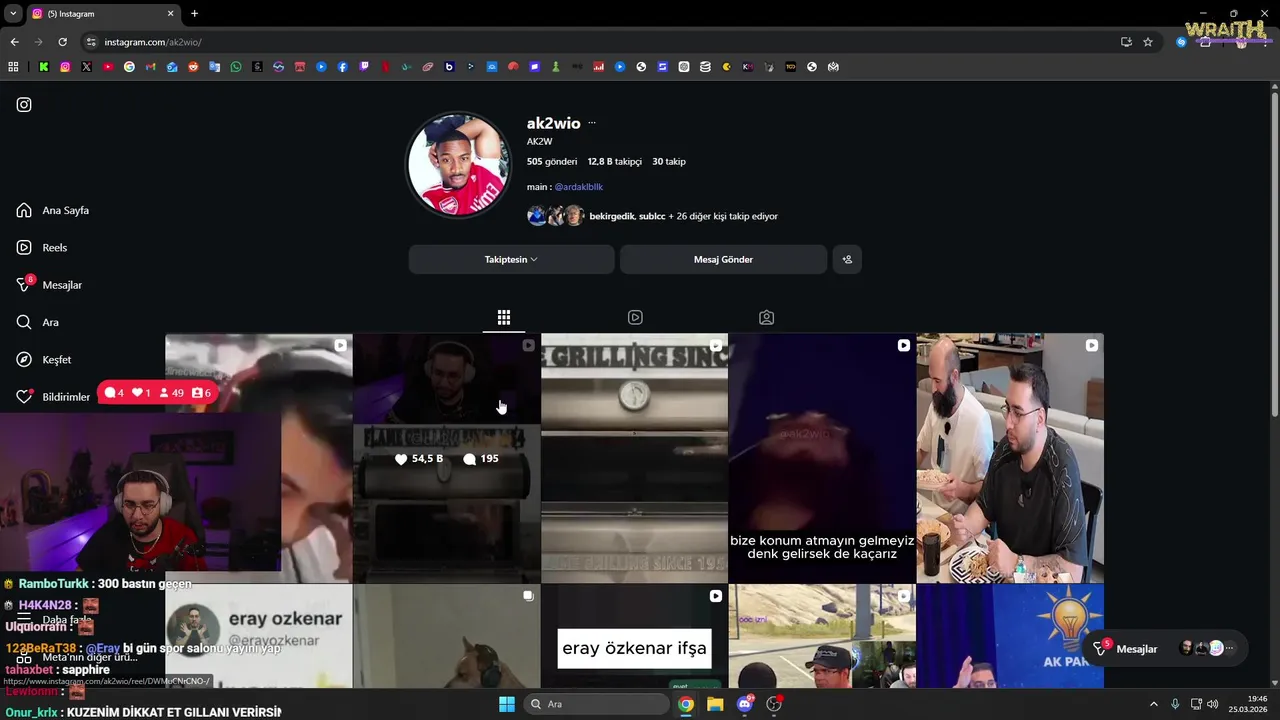Open the volume control in system tray
The height and width of the screenshot is (720, 1280).
[1212, 704]
